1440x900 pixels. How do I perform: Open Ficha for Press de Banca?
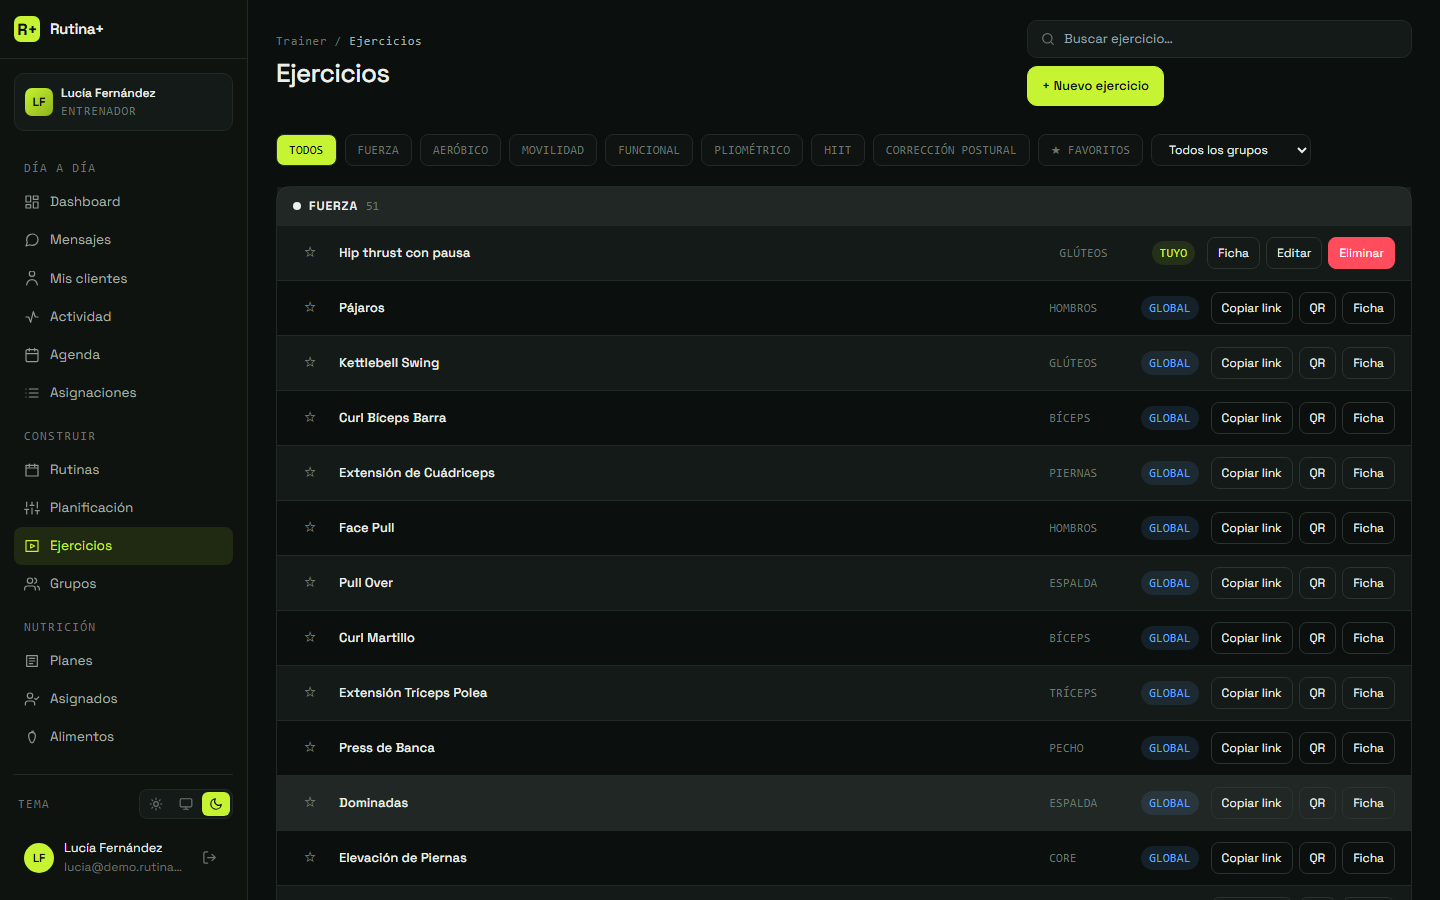pos(1368,748)
